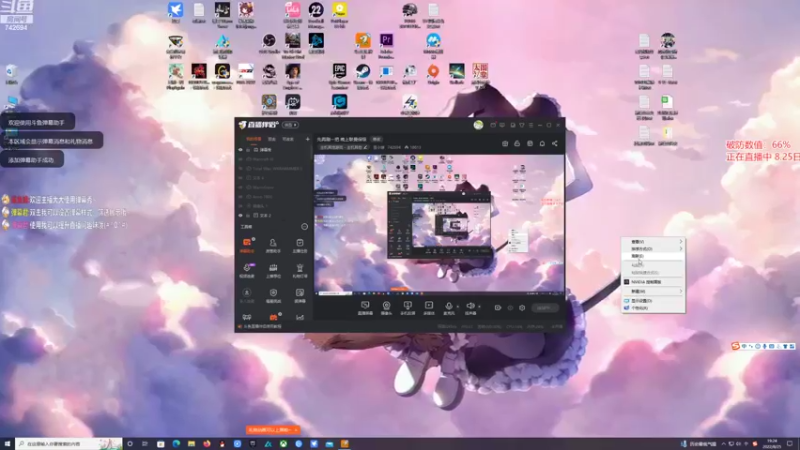Open Task View on the taskbar
The image size is (800, 450).
click(145, 444)
